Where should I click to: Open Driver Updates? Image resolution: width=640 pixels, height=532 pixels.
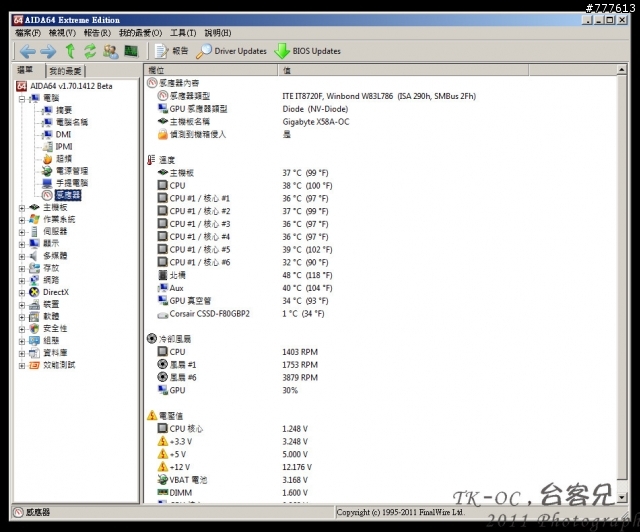coord(231,51)
